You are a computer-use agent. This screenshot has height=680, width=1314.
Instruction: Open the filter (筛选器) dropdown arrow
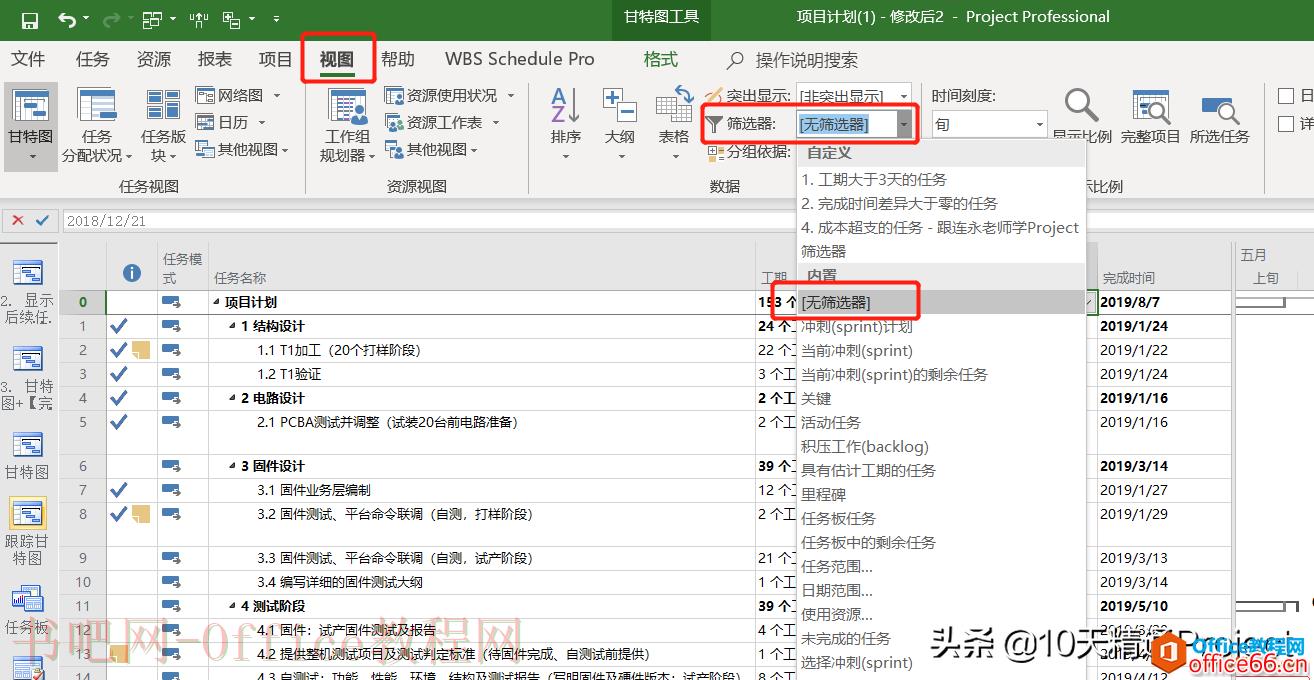[904, 124]
